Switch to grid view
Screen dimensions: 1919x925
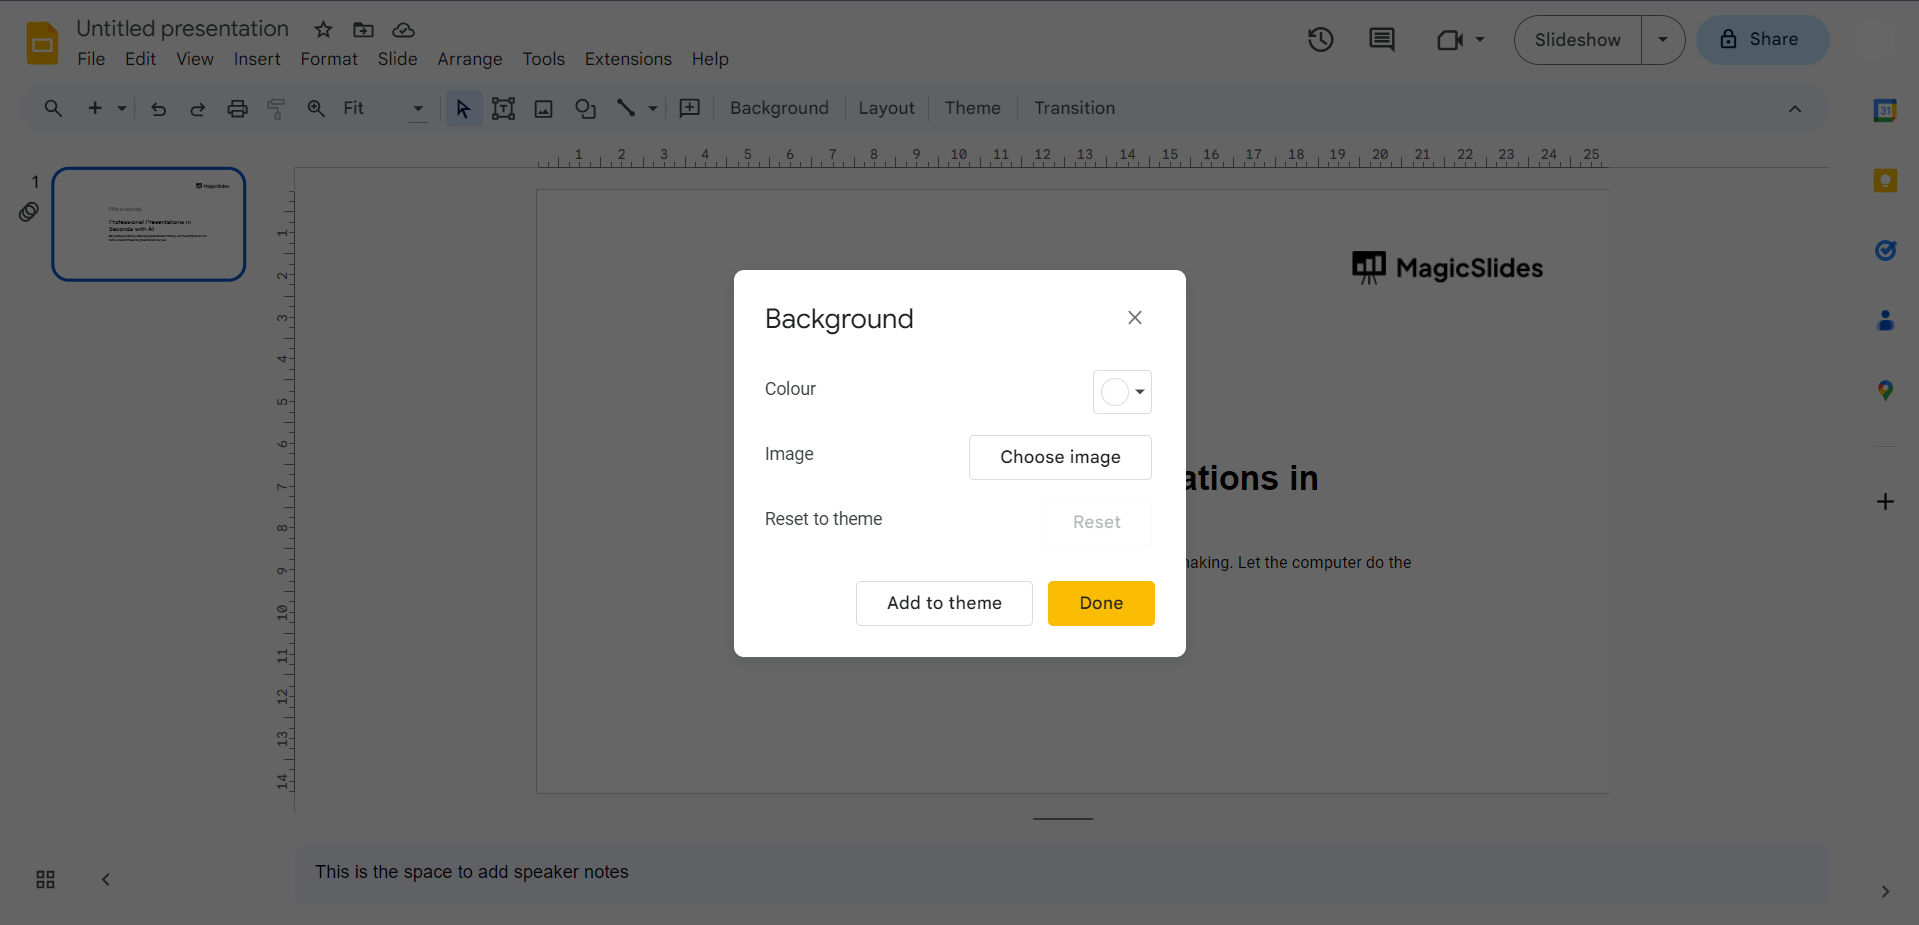[x=45, y=880]
